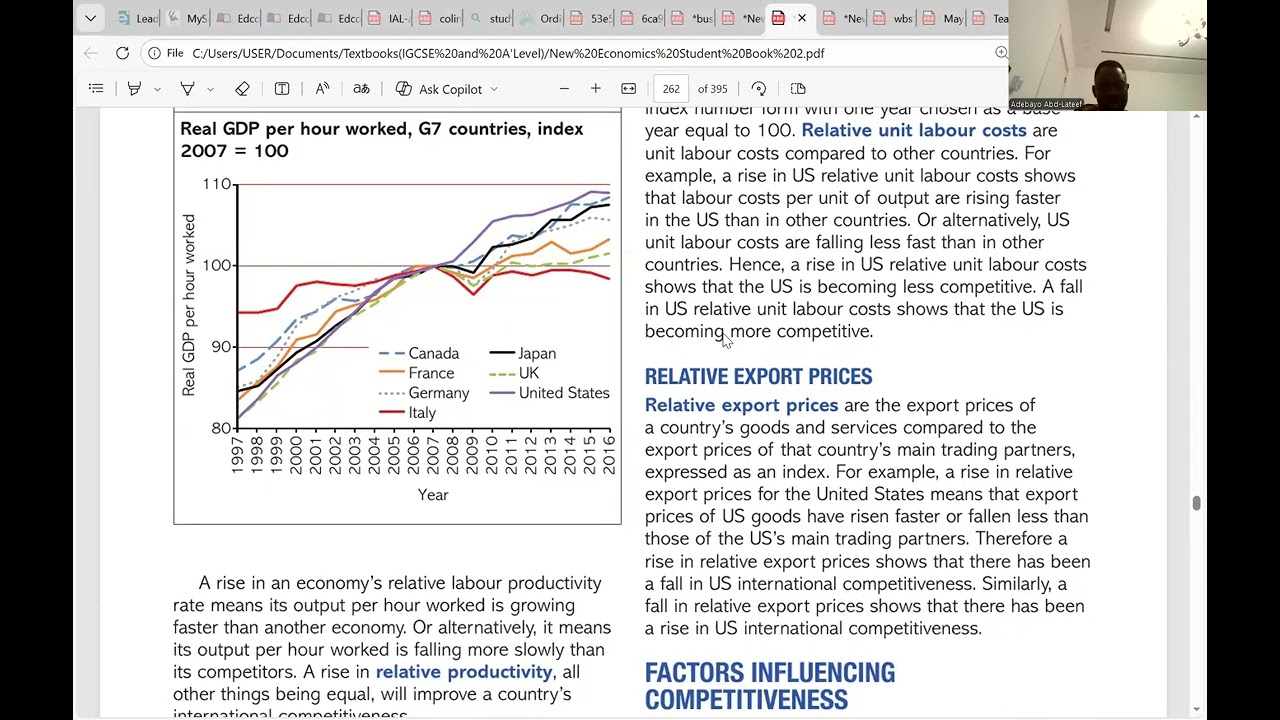Switch to the Ordi tab

[541, 18]
